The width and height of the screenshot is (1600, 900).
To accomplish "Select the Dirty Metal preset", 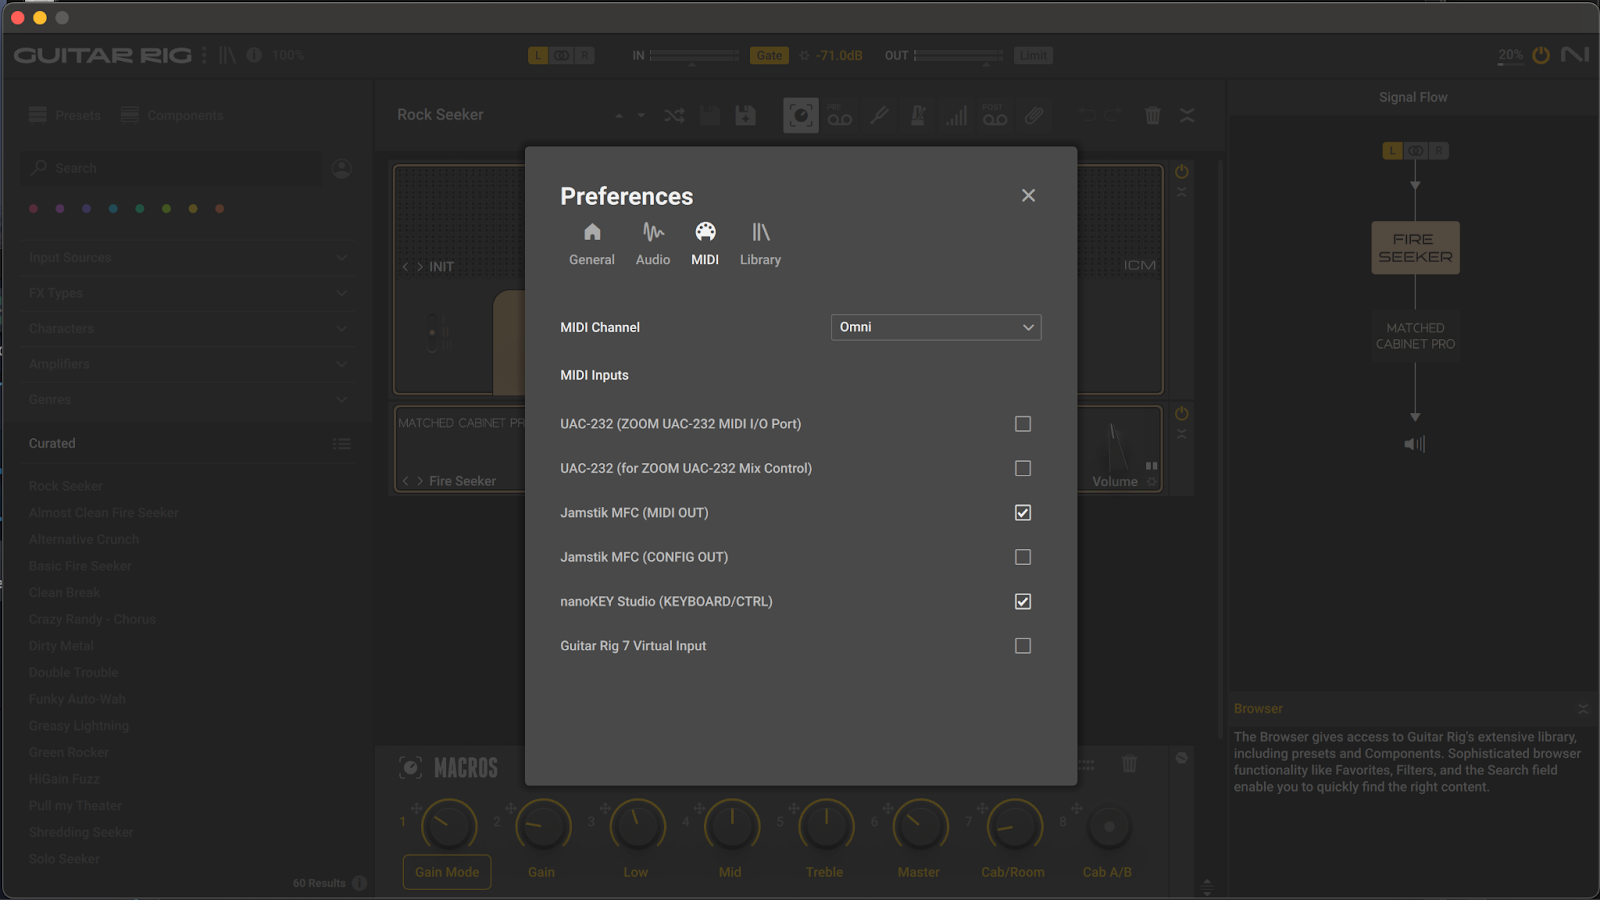I will pos(61,646).
